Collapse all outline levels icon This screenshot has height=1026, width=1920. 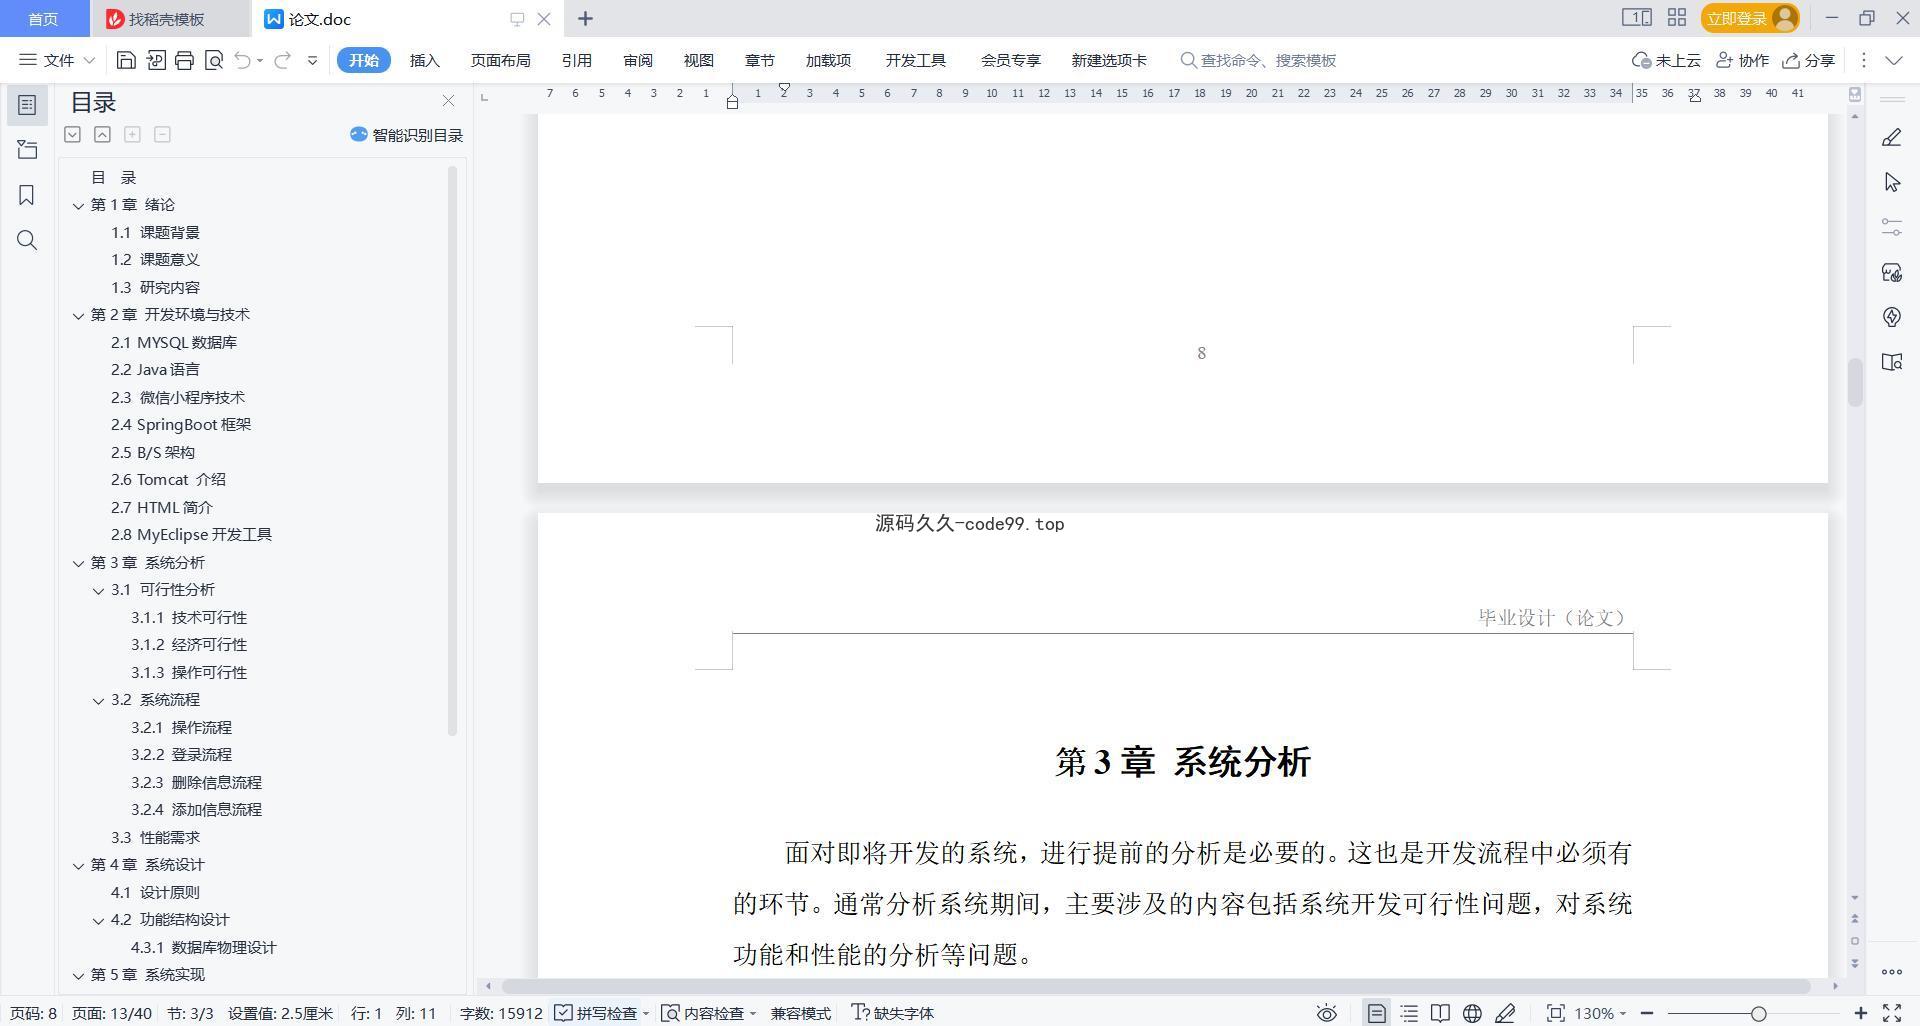click(x=102, y=134)
